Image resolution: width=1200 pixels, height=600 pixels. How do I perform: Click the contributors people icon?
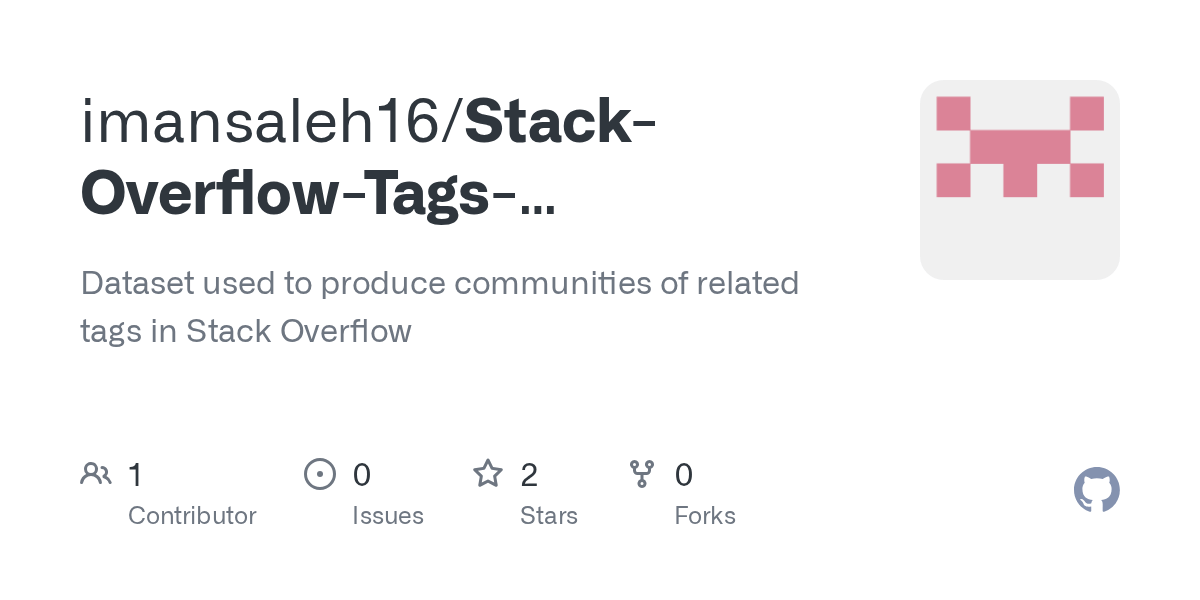click(x=95, y=473)
